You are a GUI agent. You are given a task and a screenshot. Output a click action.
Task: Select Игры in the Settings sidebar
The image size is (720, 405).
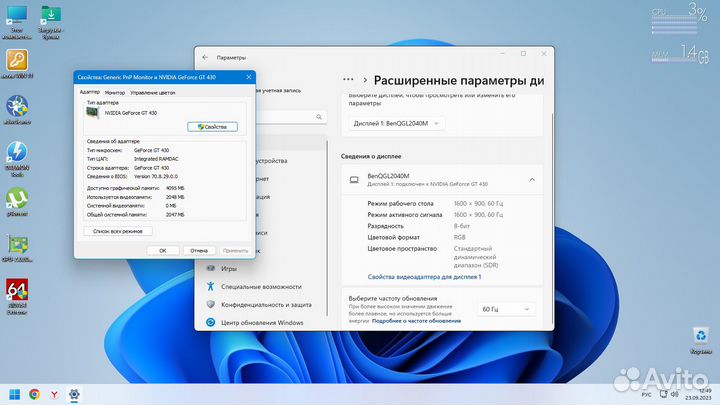[x=229, y=269]
